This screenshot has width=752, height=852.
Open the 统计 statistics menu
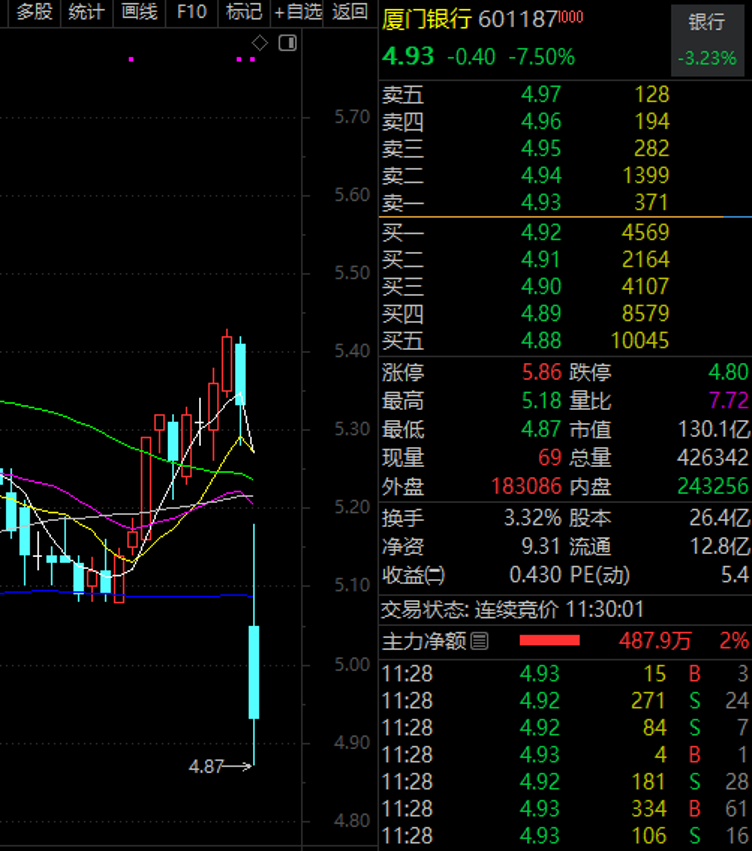click(86, 12)
